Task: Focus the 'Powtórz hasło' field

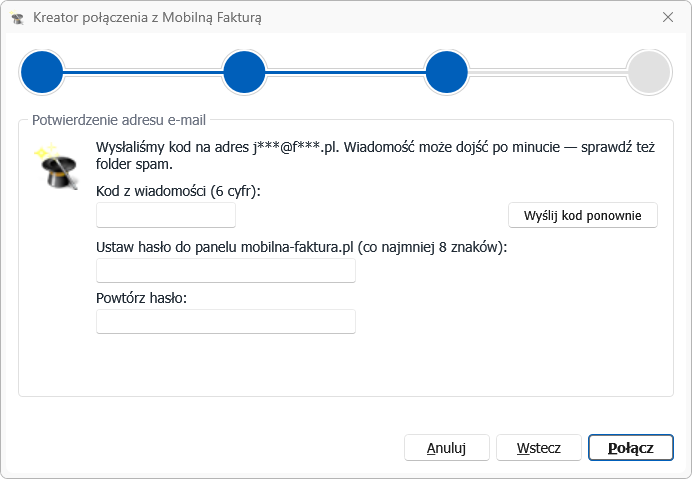Action: (226, 321)
